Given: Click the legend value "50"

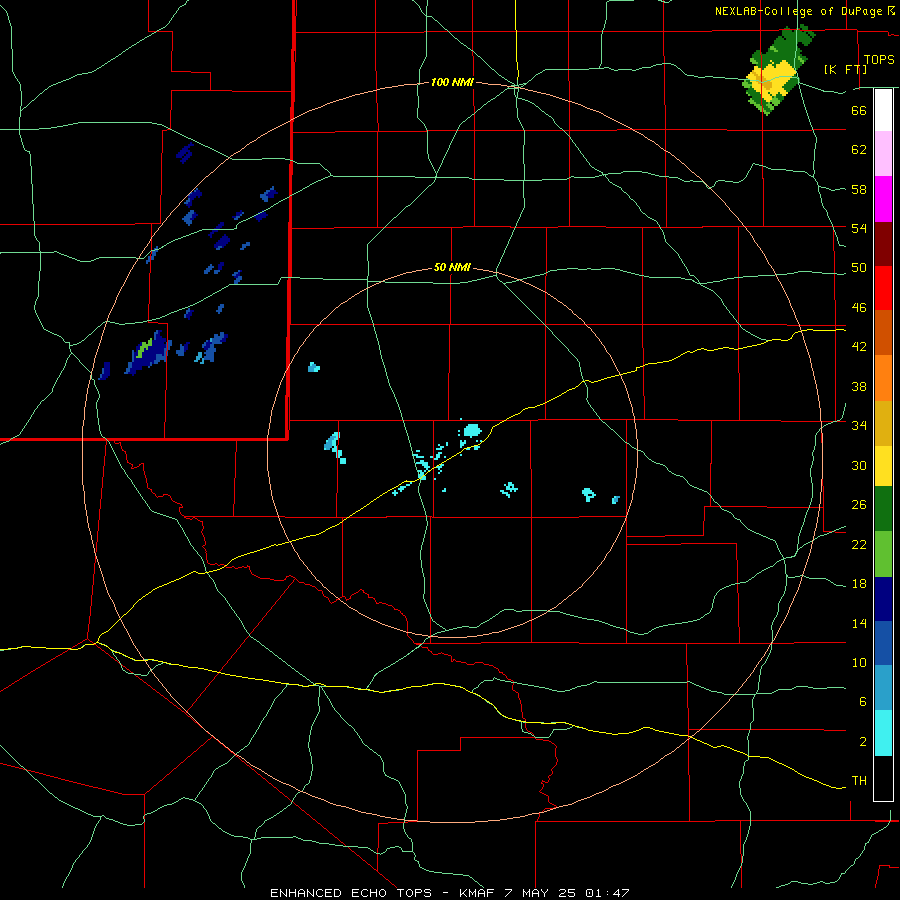Looking at the screenshot, I should point(859,268).
